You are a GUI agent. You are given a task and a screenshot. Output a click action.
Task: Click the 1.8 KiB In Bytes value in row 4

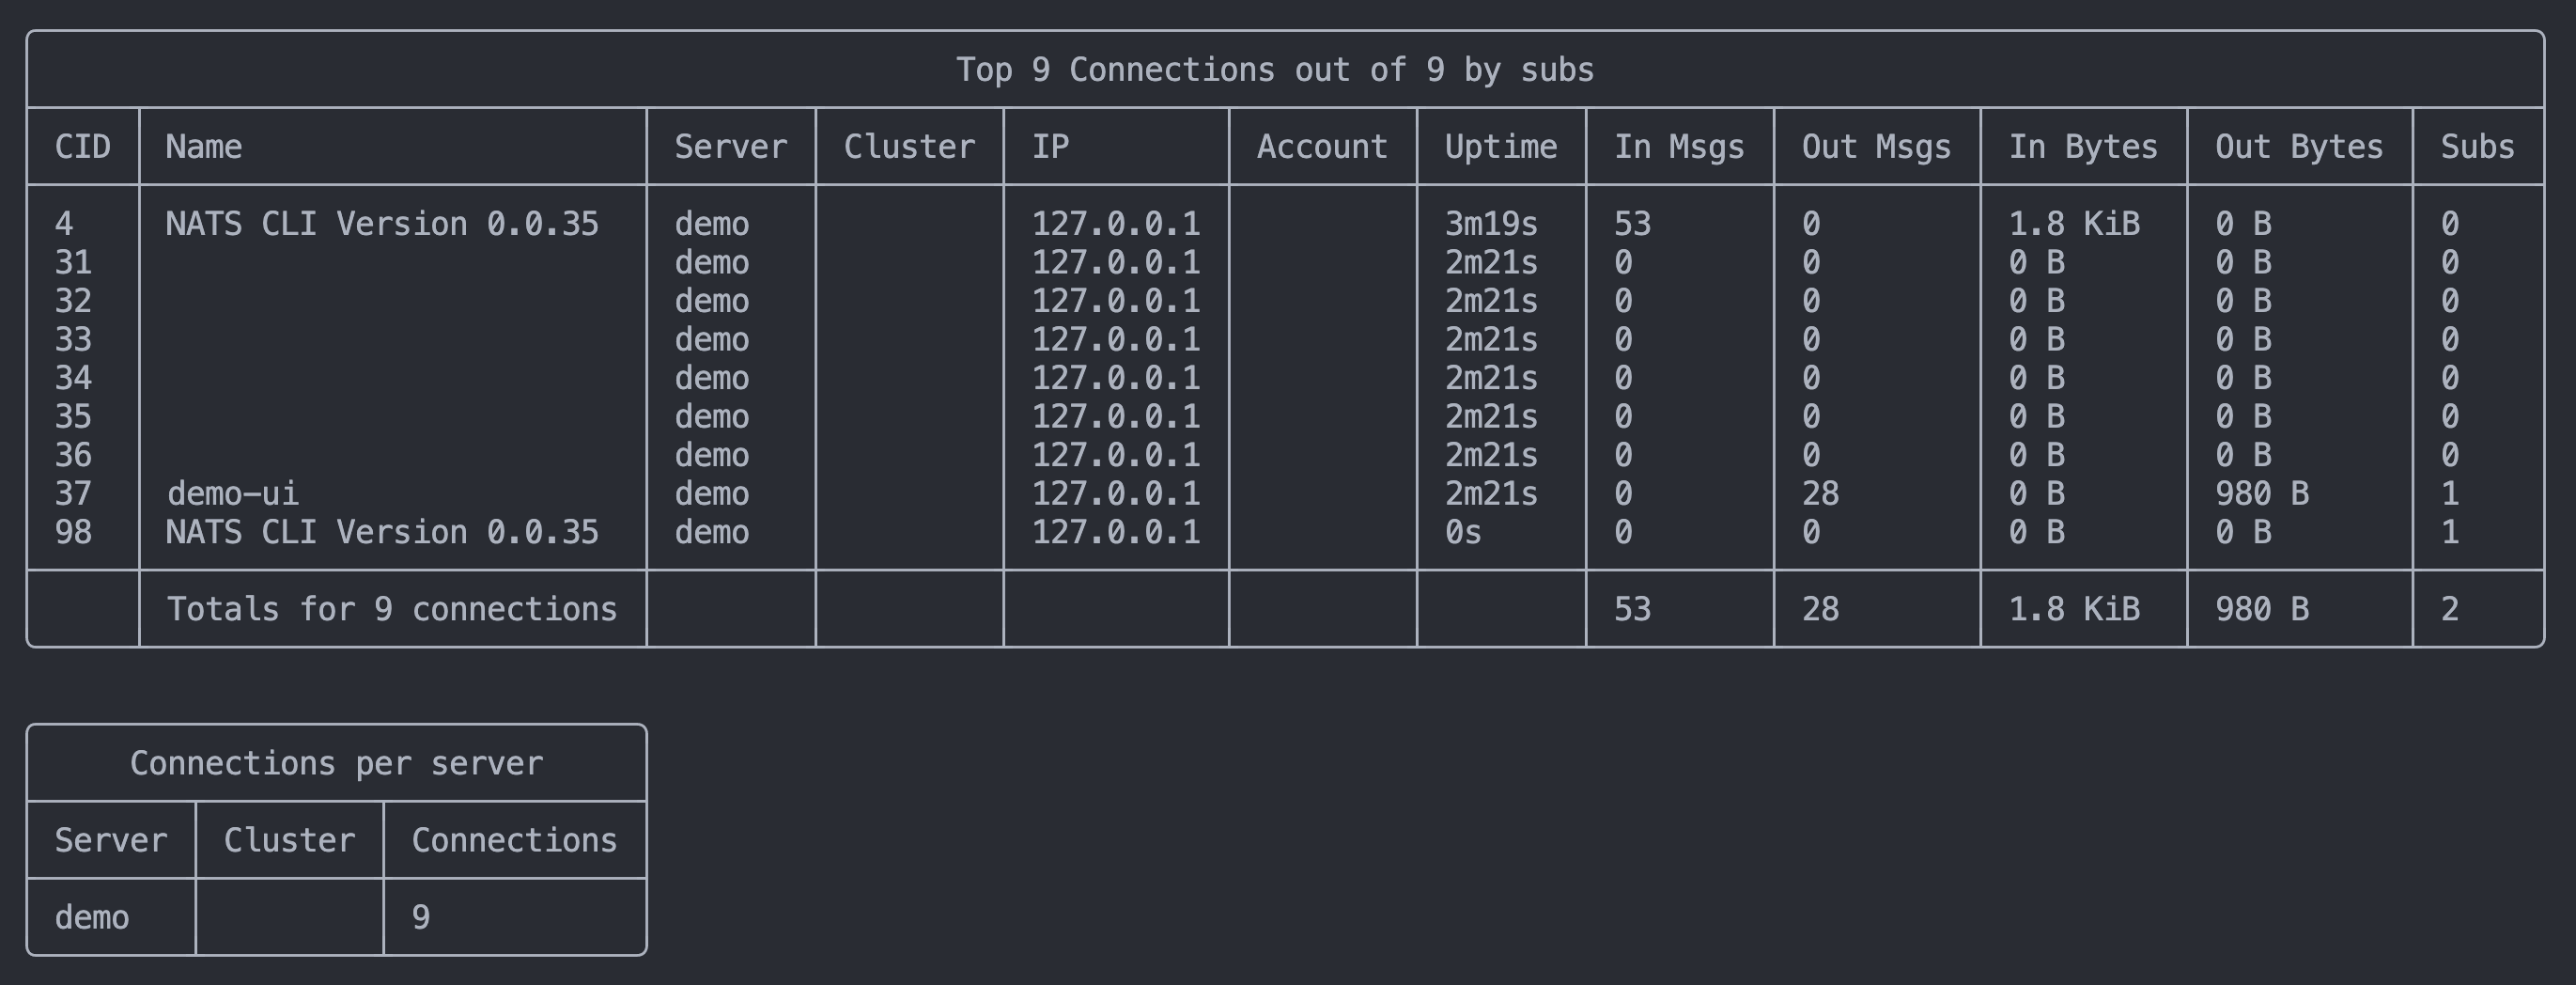pyautogui.click(x=2075, y=224)
